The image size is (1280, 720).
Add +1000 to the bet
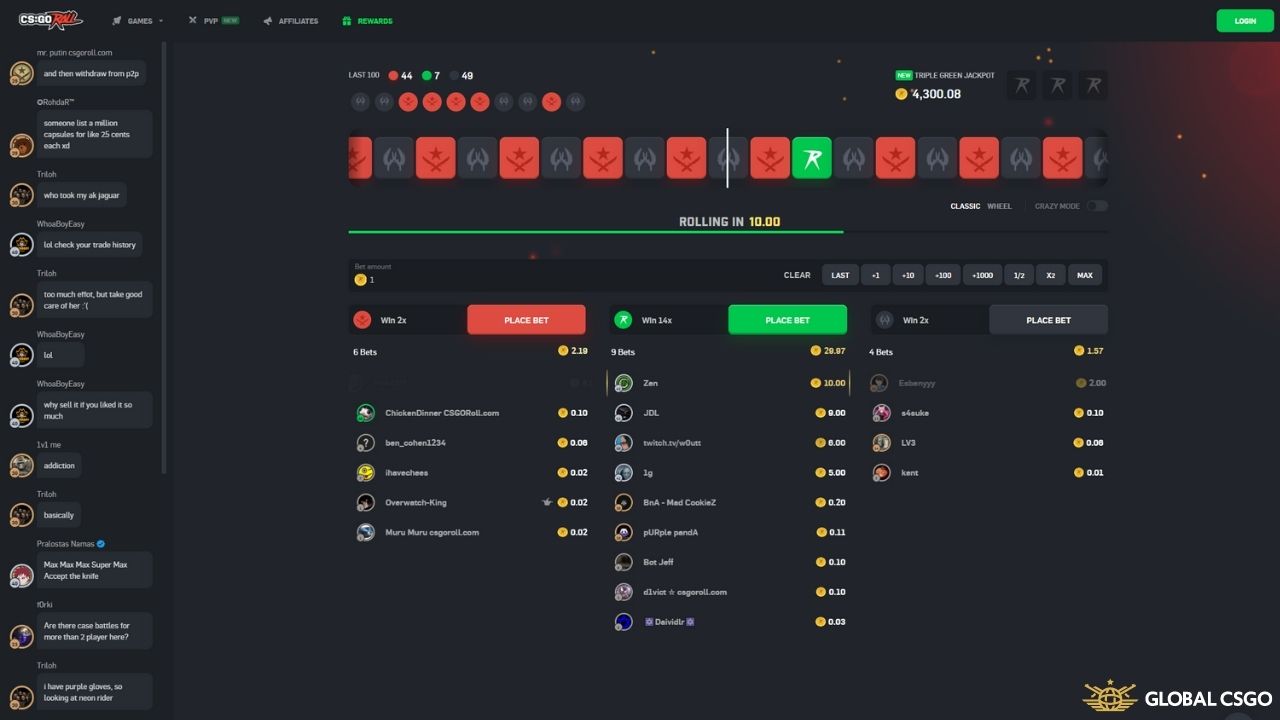coord(982,275)
